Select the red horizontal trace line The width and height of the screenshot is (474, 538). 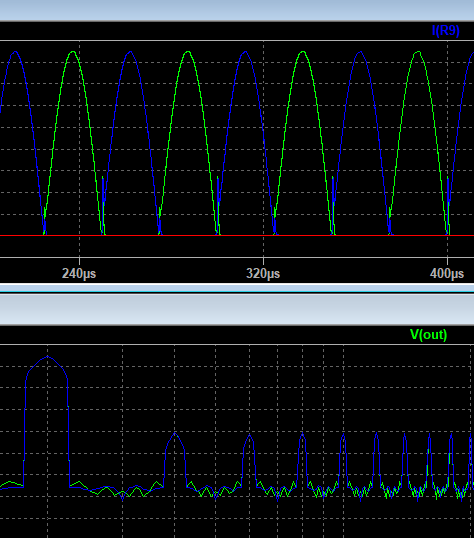click(x=237, y=236)
